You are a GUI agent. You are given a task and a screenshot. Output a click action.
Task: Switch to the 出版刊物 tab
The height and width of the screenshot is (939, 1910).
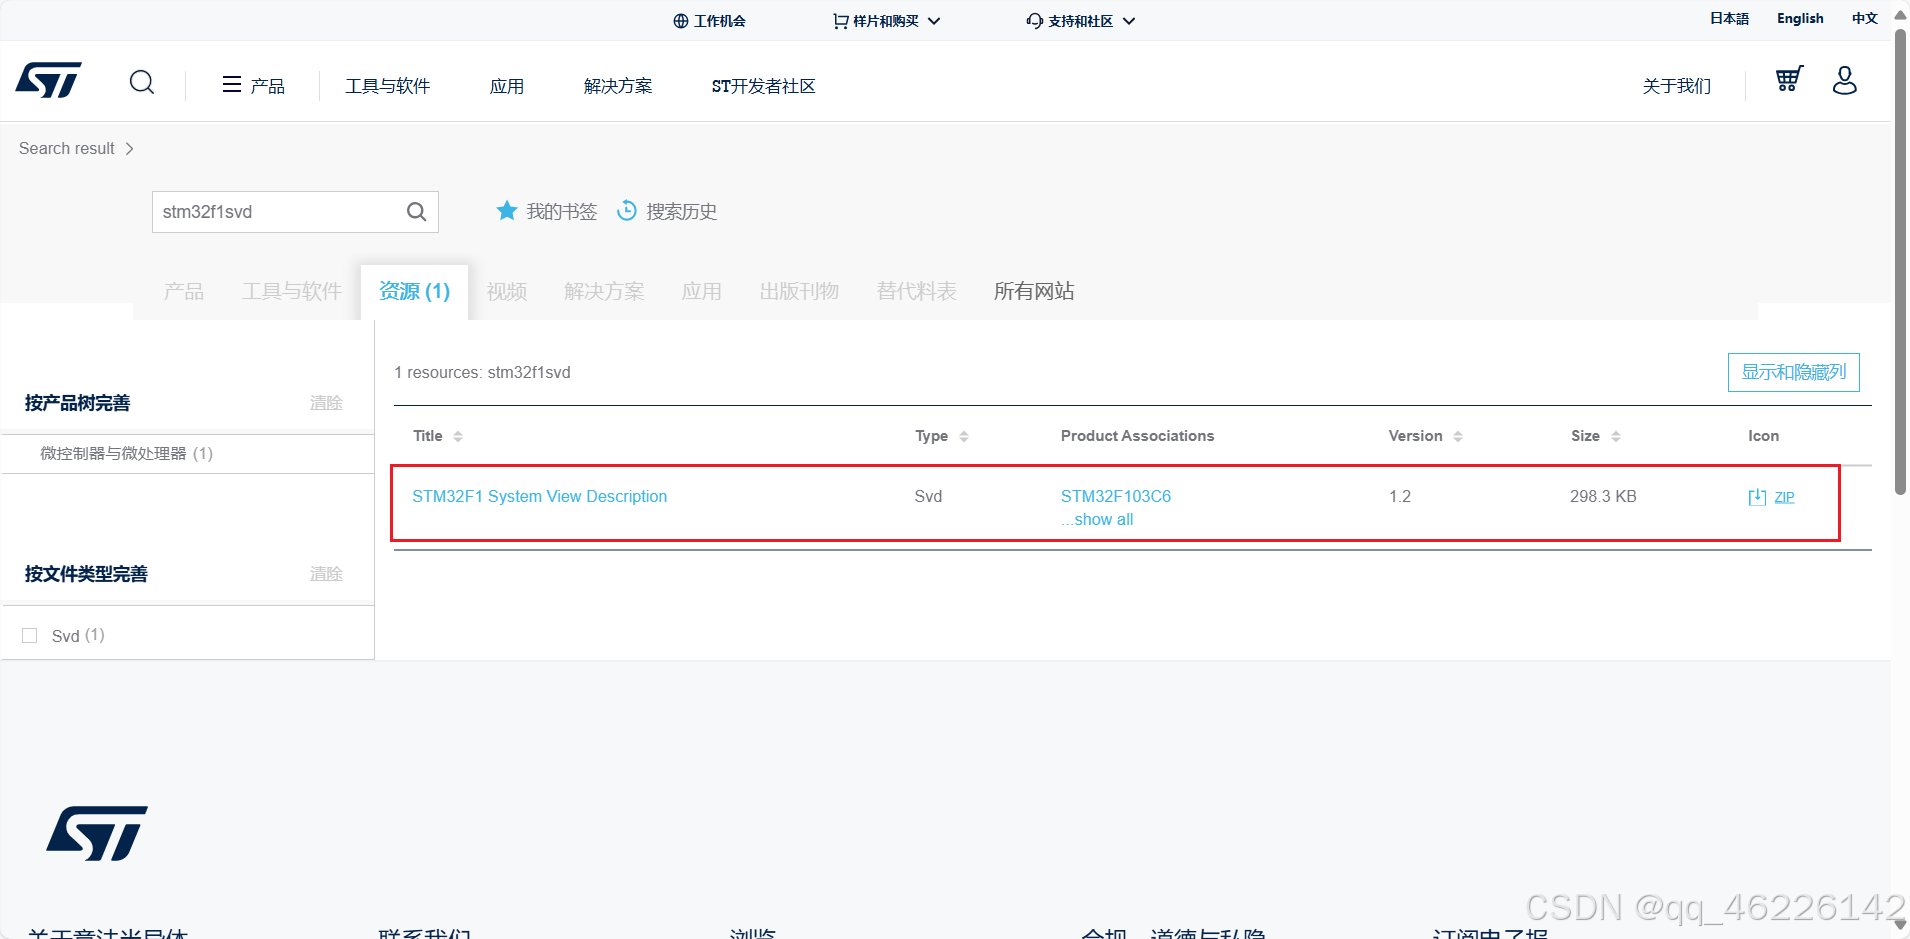click(x=799, y=291)
